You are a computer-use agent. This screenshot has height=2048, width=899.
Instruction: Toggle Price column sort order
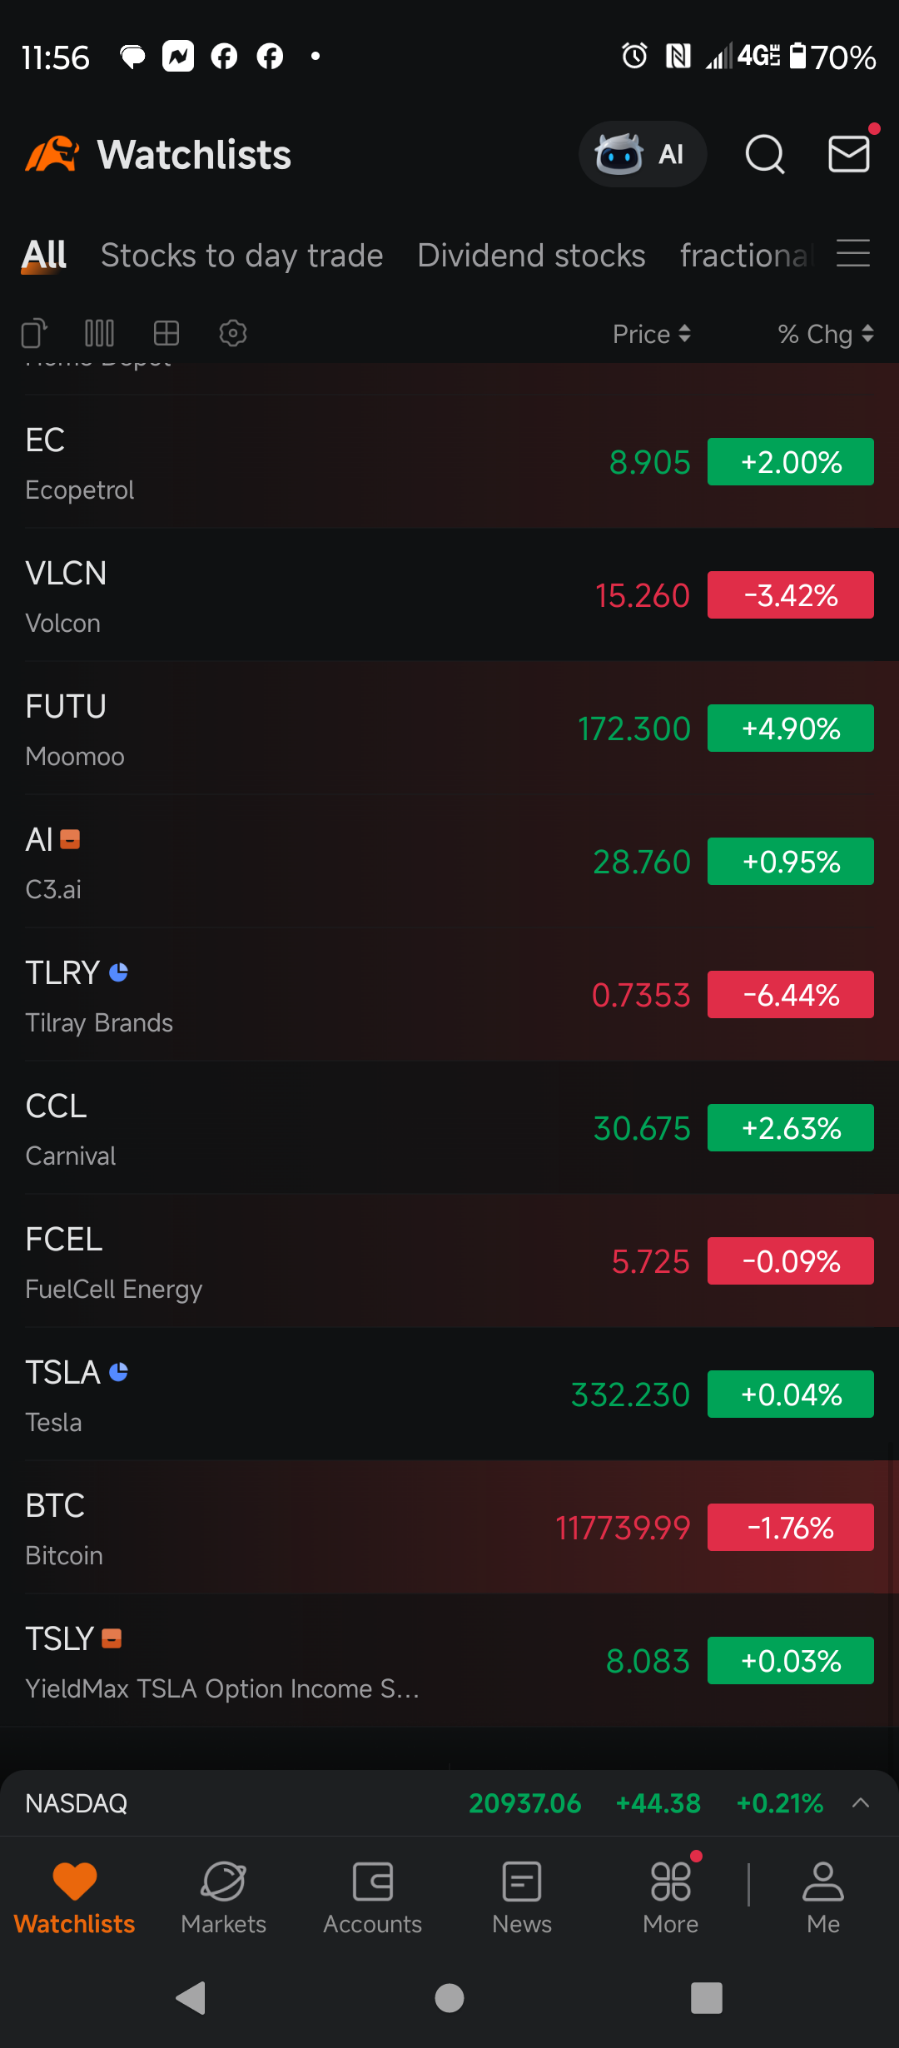(x=651, y=334)
